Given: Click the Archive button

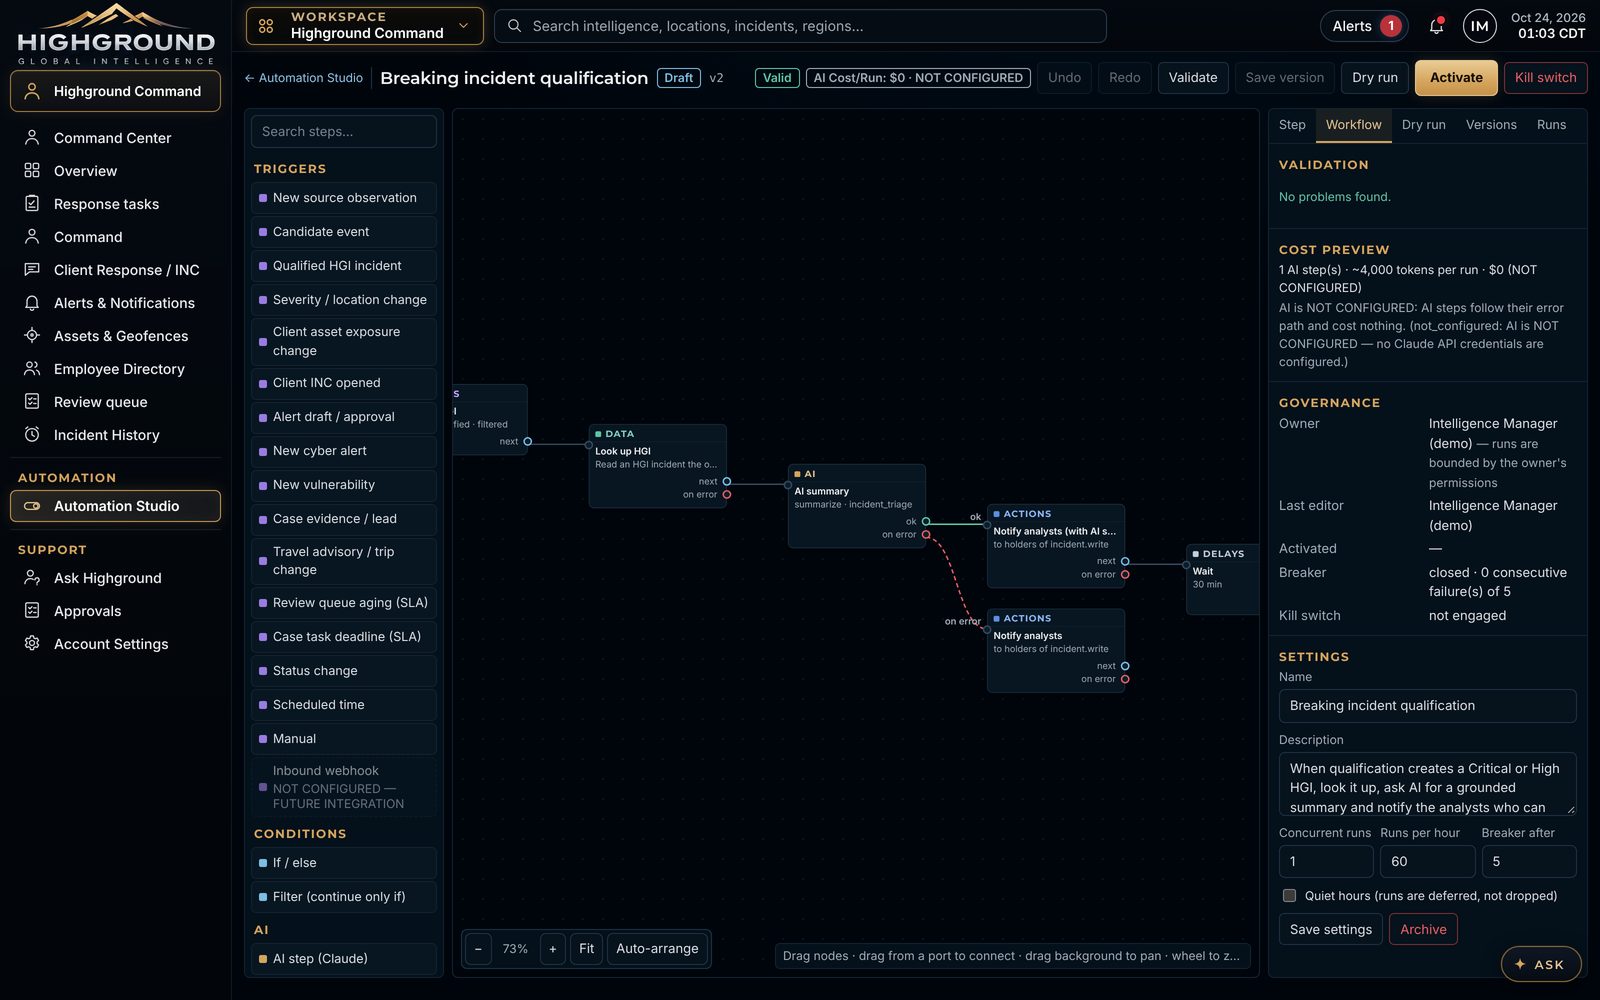Looking at the screenshot, I should (1423, 930).
